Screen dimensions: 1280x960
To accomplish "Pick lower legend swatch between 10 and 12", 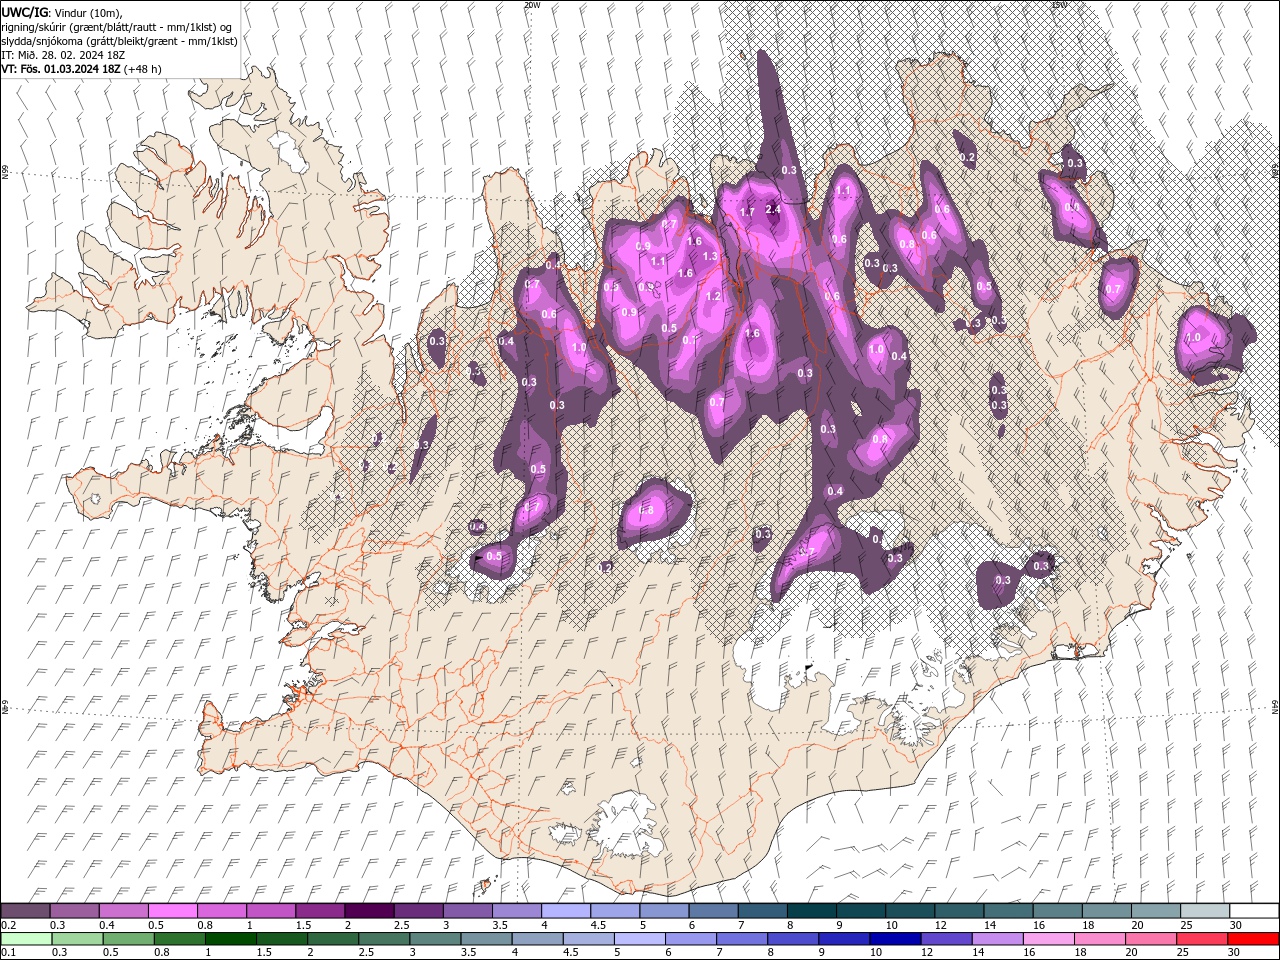I will [895, 939].
